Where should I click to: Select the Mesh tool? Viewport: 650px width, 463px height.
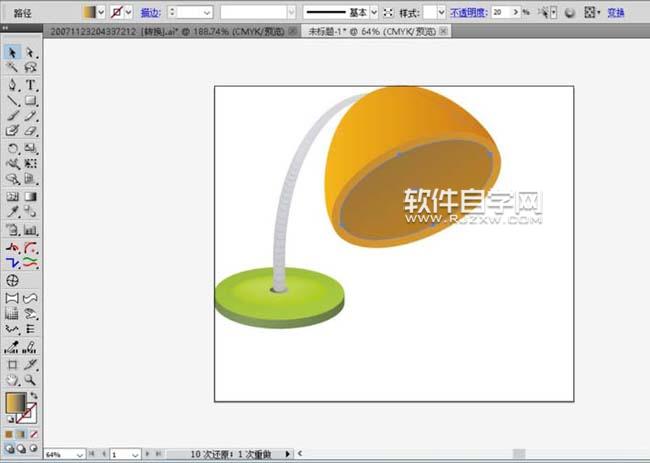(12, 196)
